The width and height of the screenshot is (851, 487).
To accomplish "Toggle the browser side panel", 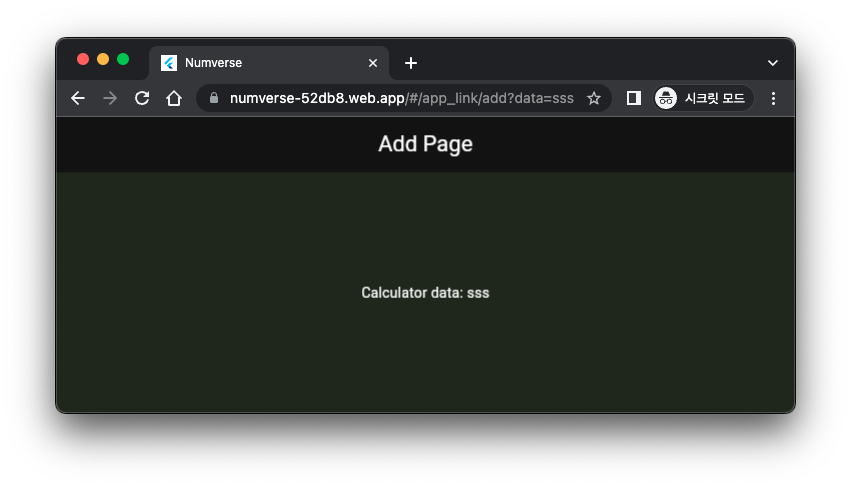I will pyautogui.click(x=633, y=98).
